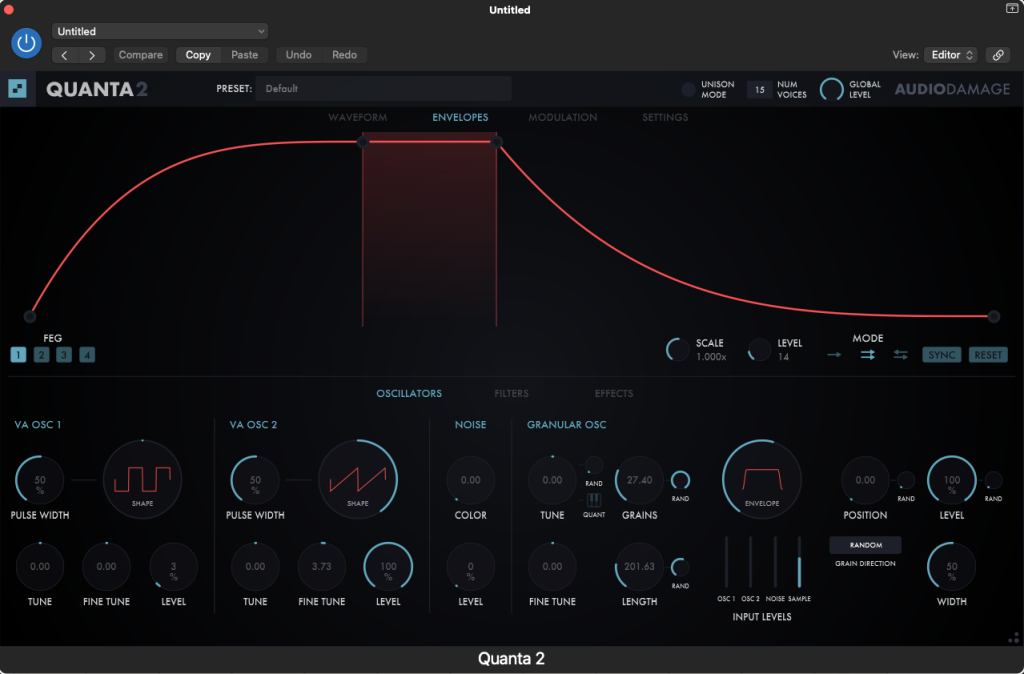This screenshot has width=1024, height=674.
Task: Click the VA OSC 1 square wave shape
Action: coord(142,480)
